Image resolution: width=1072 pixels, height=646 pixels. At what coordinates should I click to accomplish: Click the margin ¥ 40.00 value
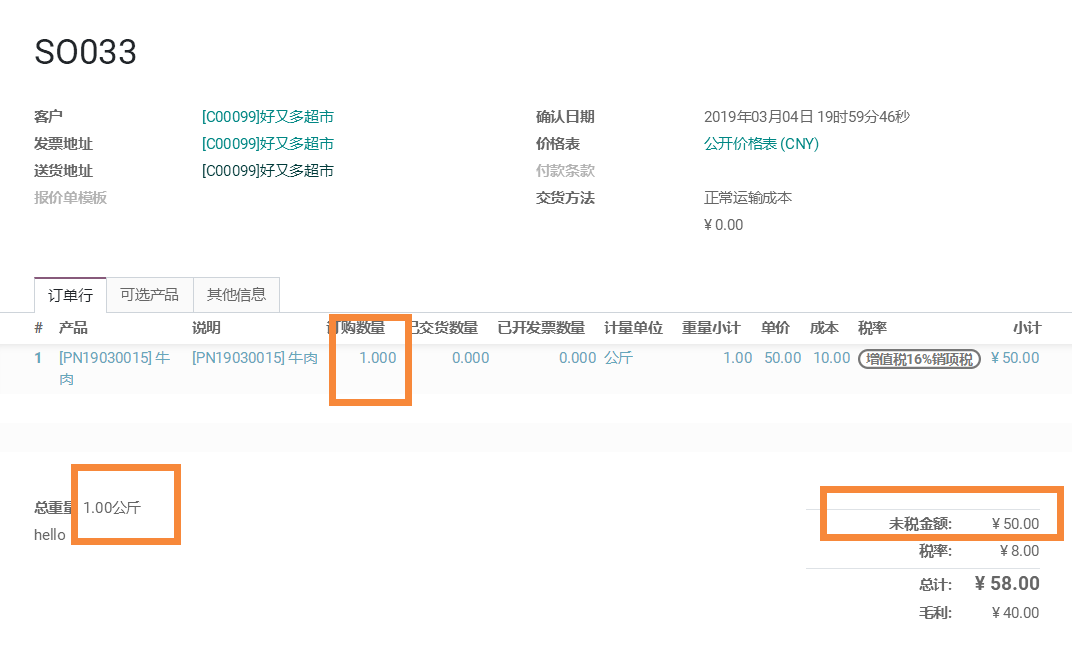tap(1015, 613)
